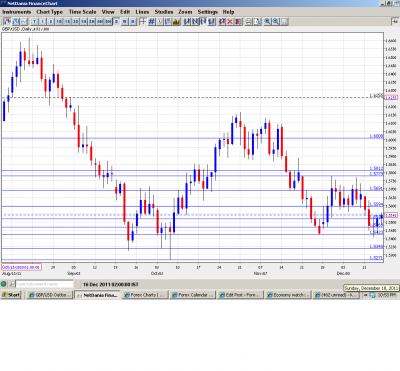
Task: Open the Lines menu
Action: point(142,12)
